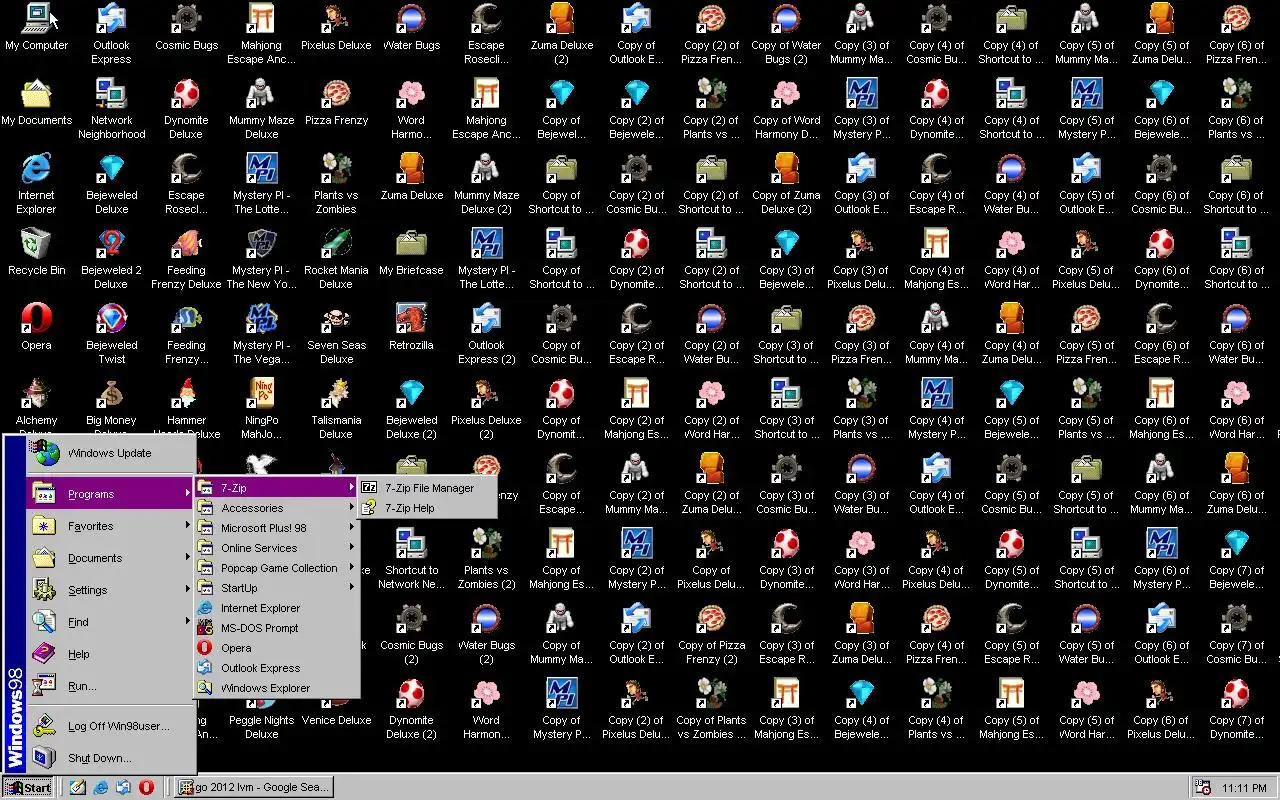The image size is (1280, 800).
Task: Launch Opera from the Quick Launch bar
Action: point(146,787)
